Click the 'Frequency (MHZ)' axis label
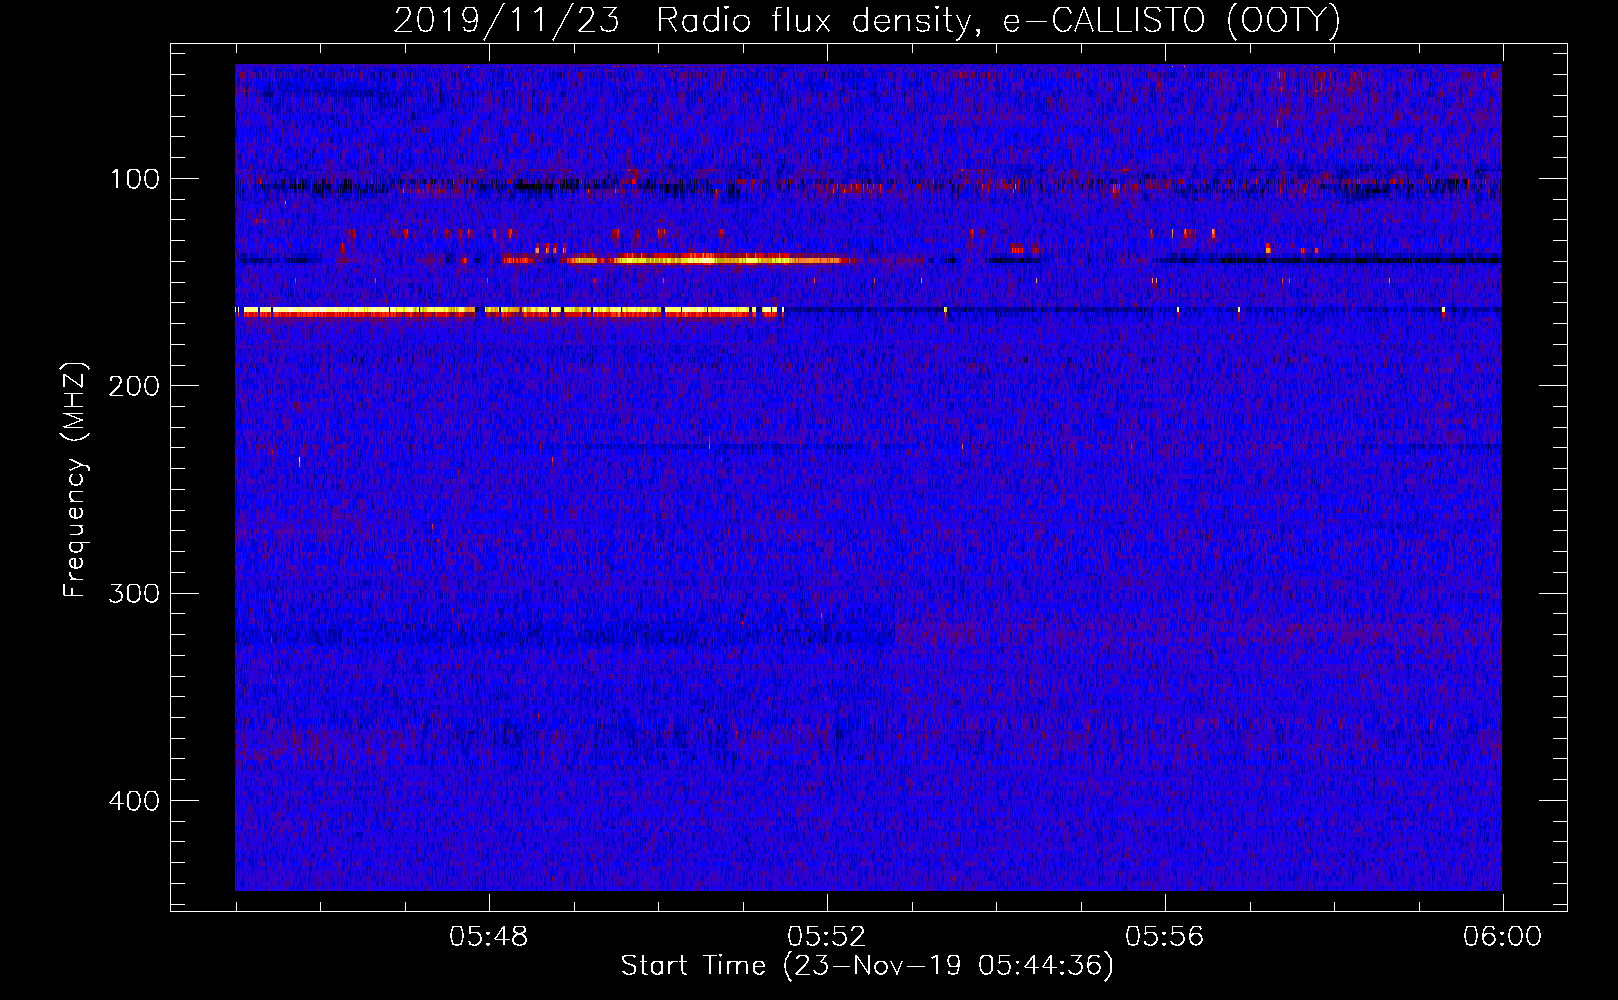Screen dimensions: 1618x1000 75,480
